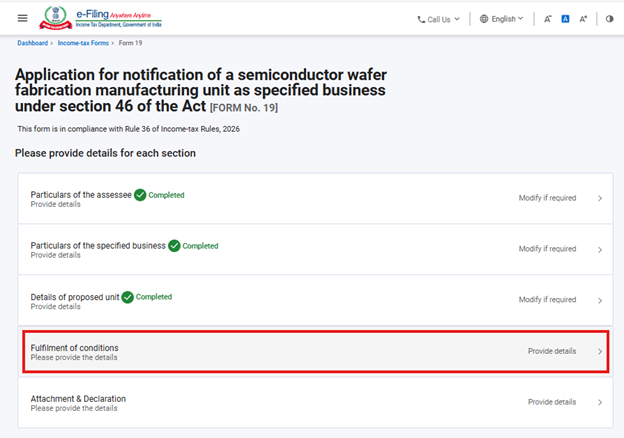Click the green tick beside specified business
This screenshot has width=624, height=438.
(174, 246)
